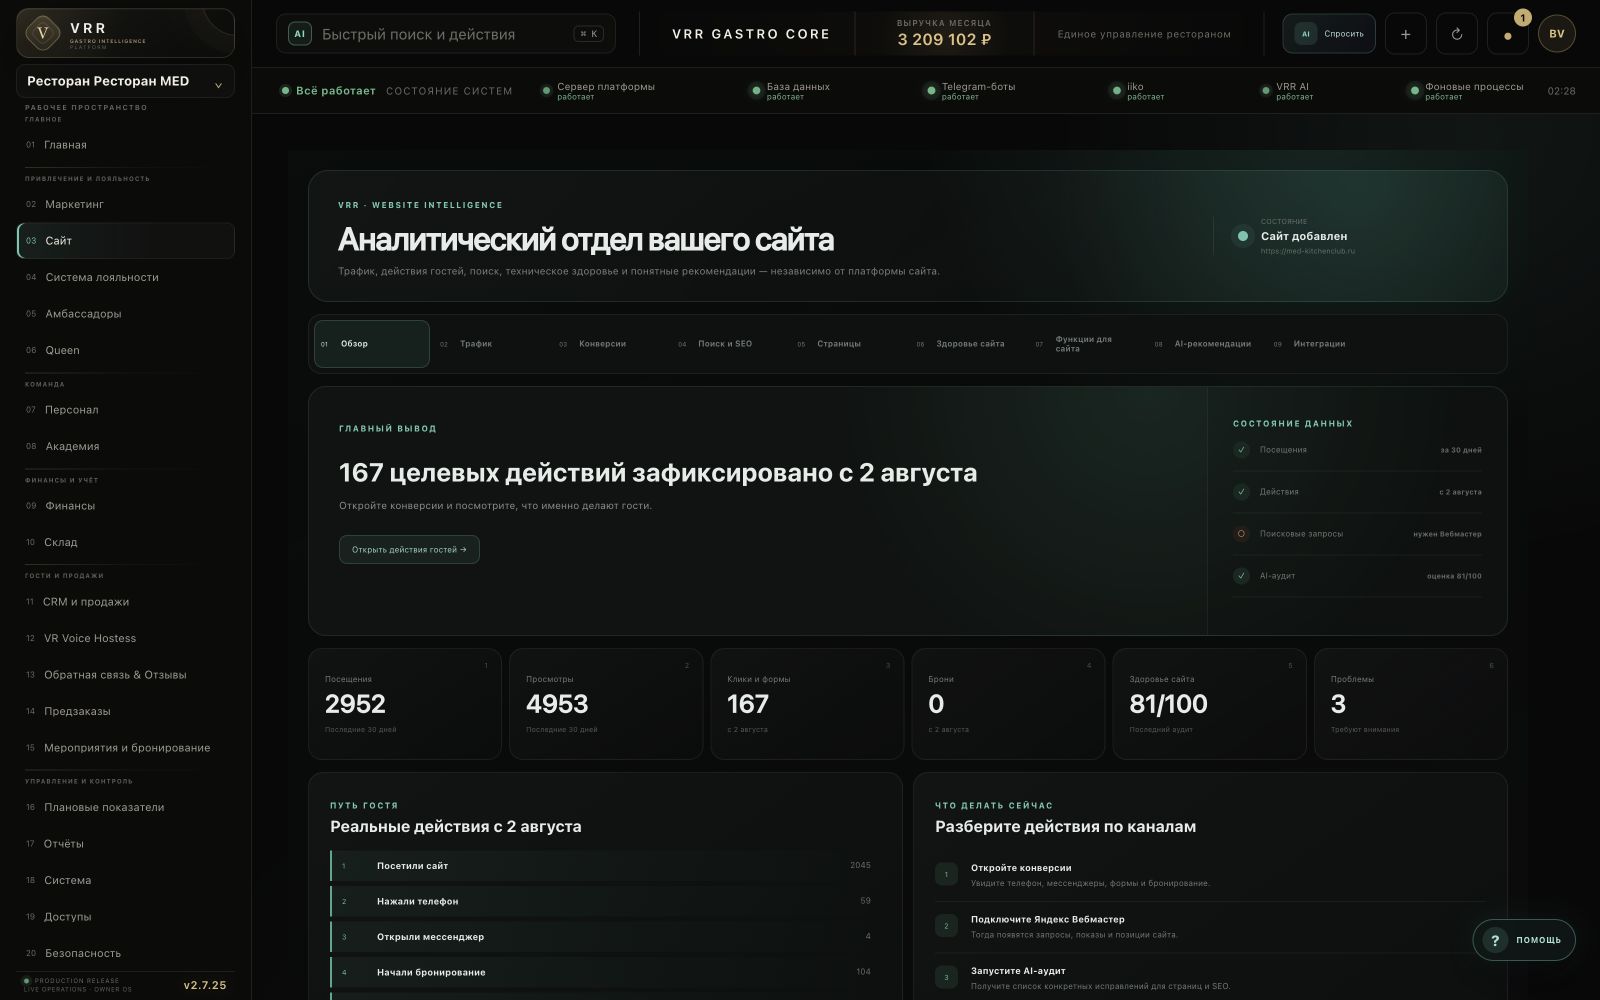Viewport: 1600px width, 1000px height.
Task: Open Обратная связь & Отзывы section
Action: point(125,675)
